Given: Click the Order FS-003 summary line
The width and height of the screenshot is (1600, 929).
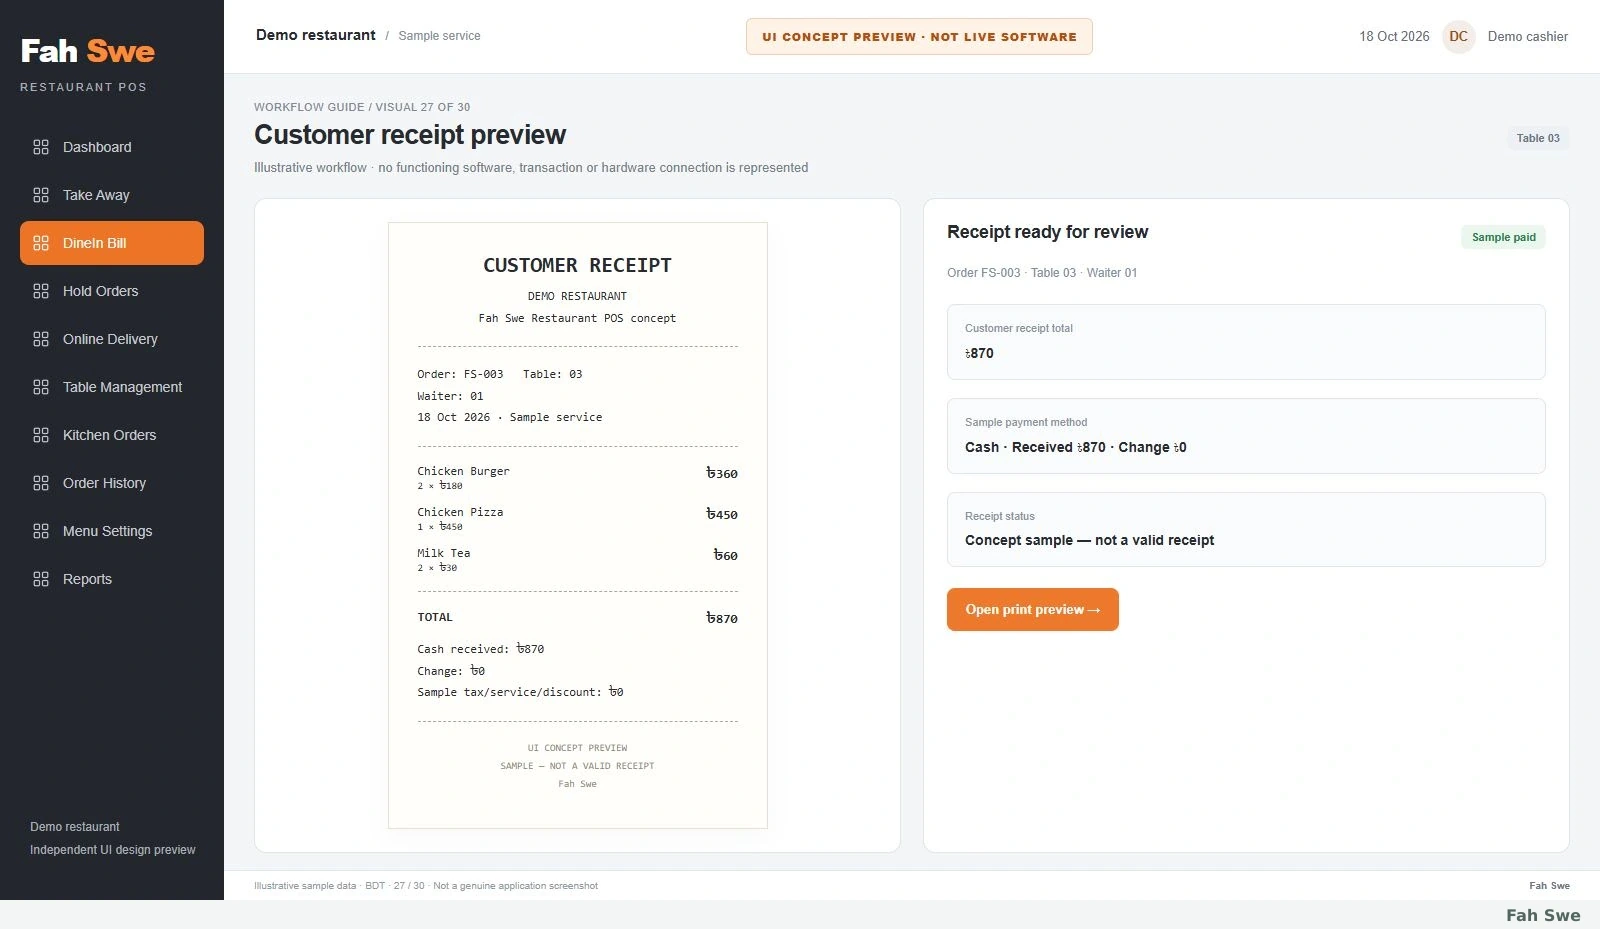Looking at the screenshot, I should click(x=1042, y=272).
